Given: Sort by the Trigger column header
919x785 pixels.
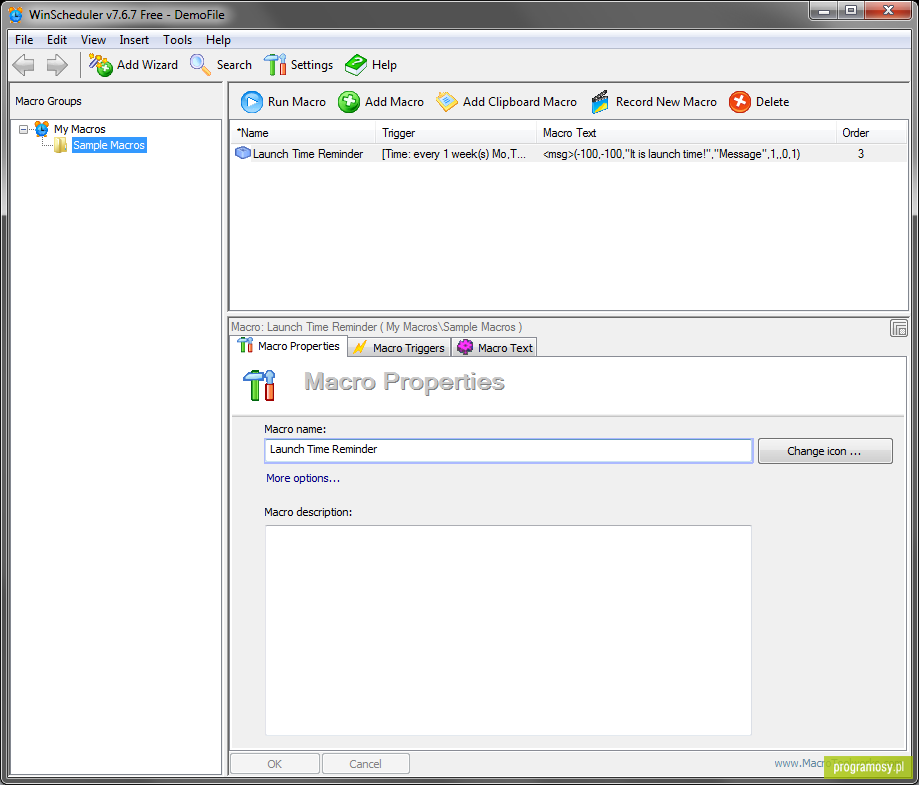Looking at the screenshot, I should (455, 133).
